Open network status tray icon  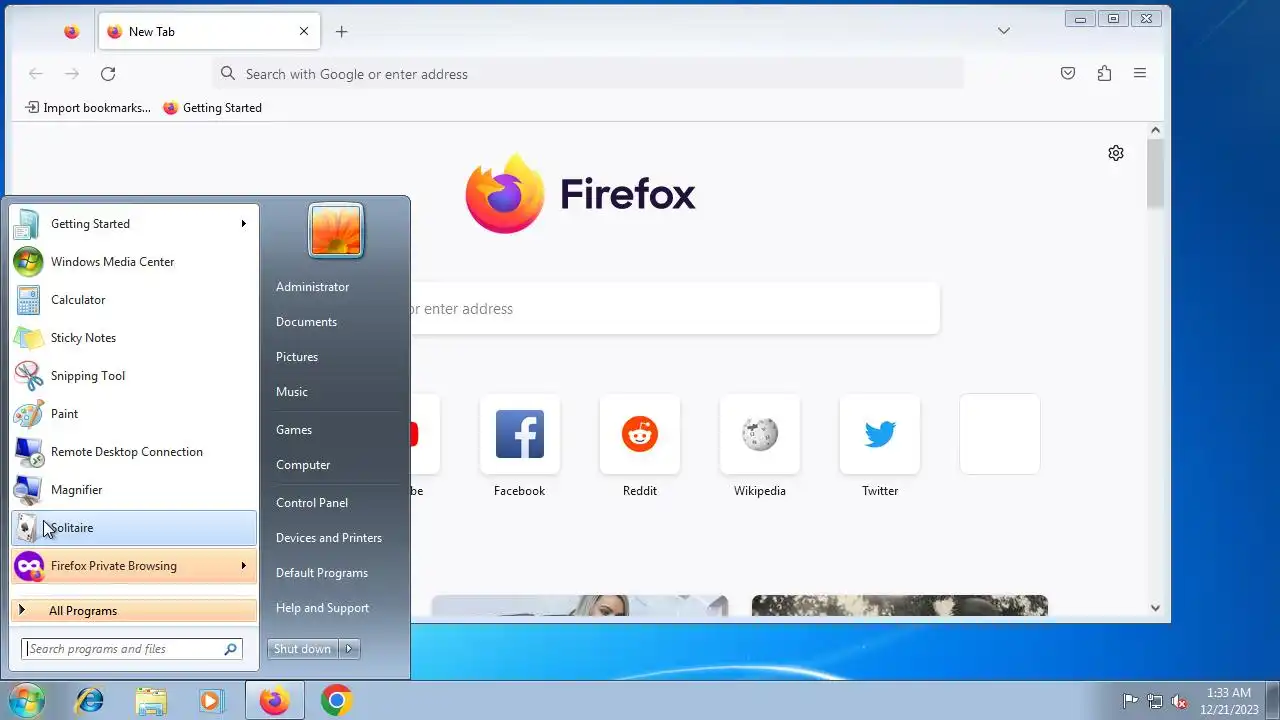point(1155,701)
